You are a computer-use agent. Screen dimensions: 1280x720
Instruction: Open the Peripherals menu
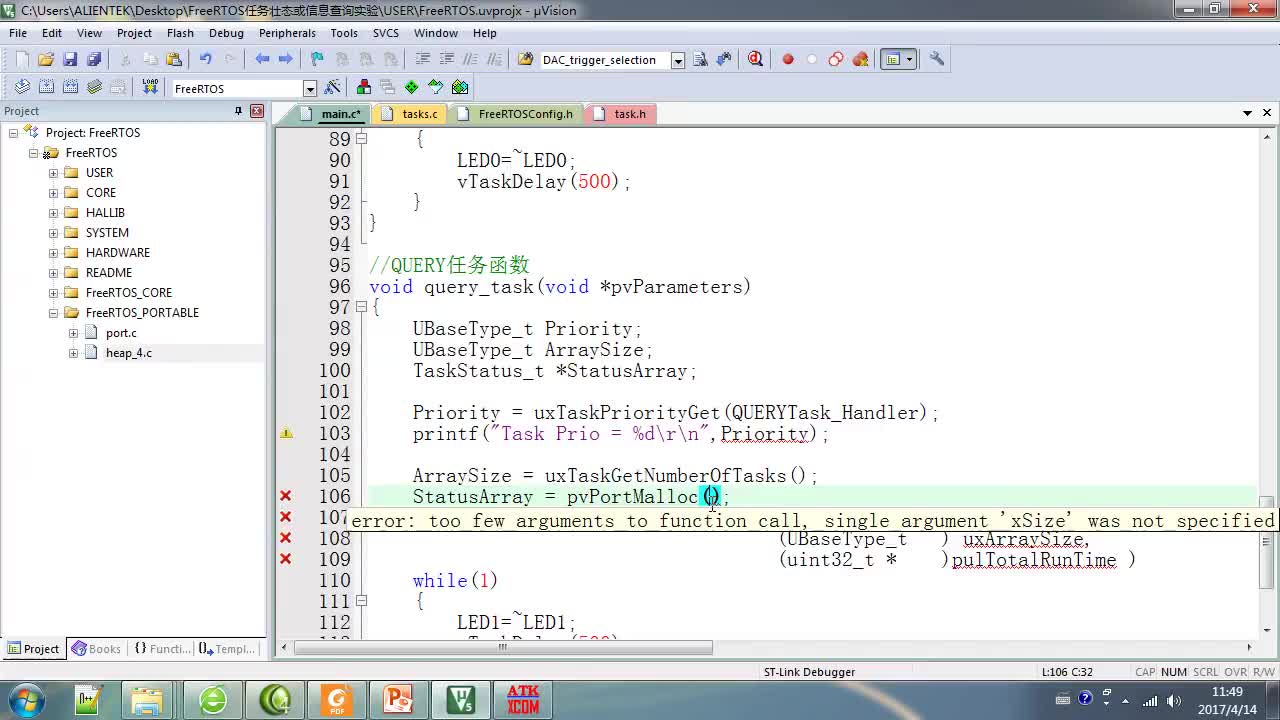coord(287,33)
